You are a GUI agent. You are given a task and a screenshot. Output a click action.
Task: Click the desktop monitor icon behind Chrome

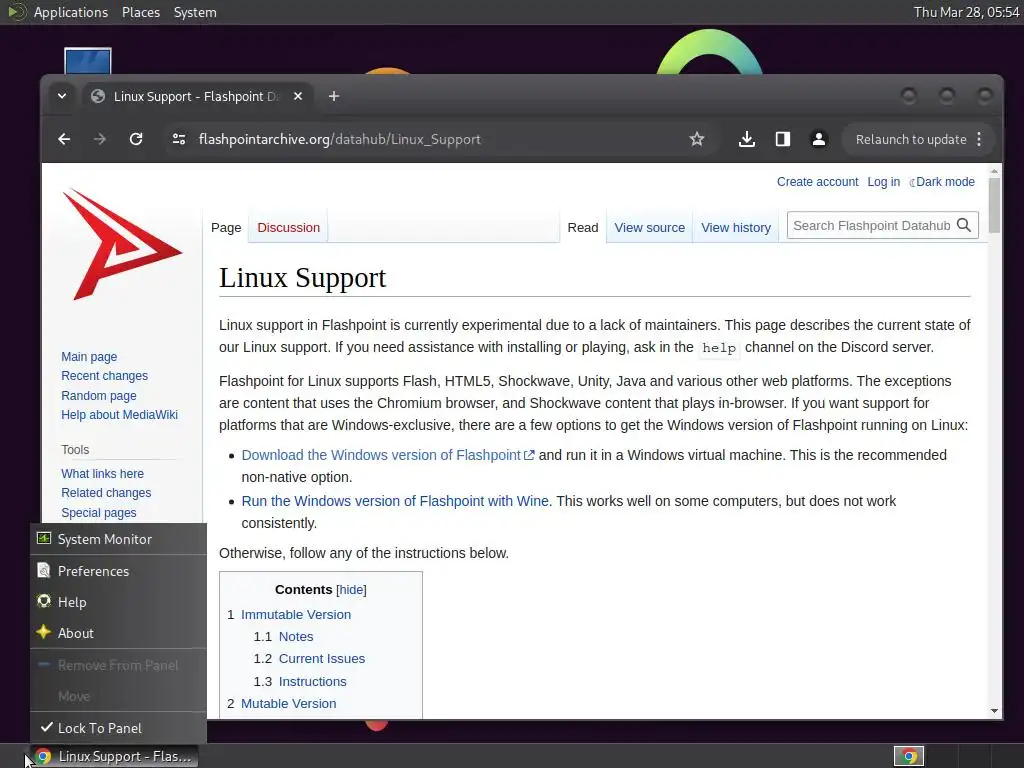[x=88, y=61]
